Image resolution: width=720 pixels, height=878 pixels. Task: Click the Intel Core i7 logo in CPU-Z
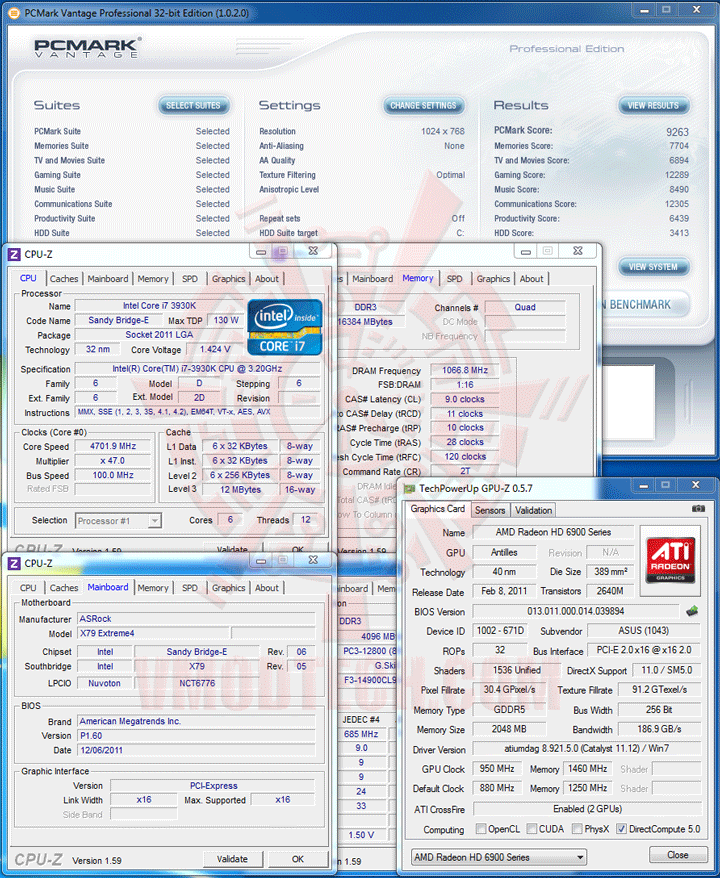(x=285, y=327)
